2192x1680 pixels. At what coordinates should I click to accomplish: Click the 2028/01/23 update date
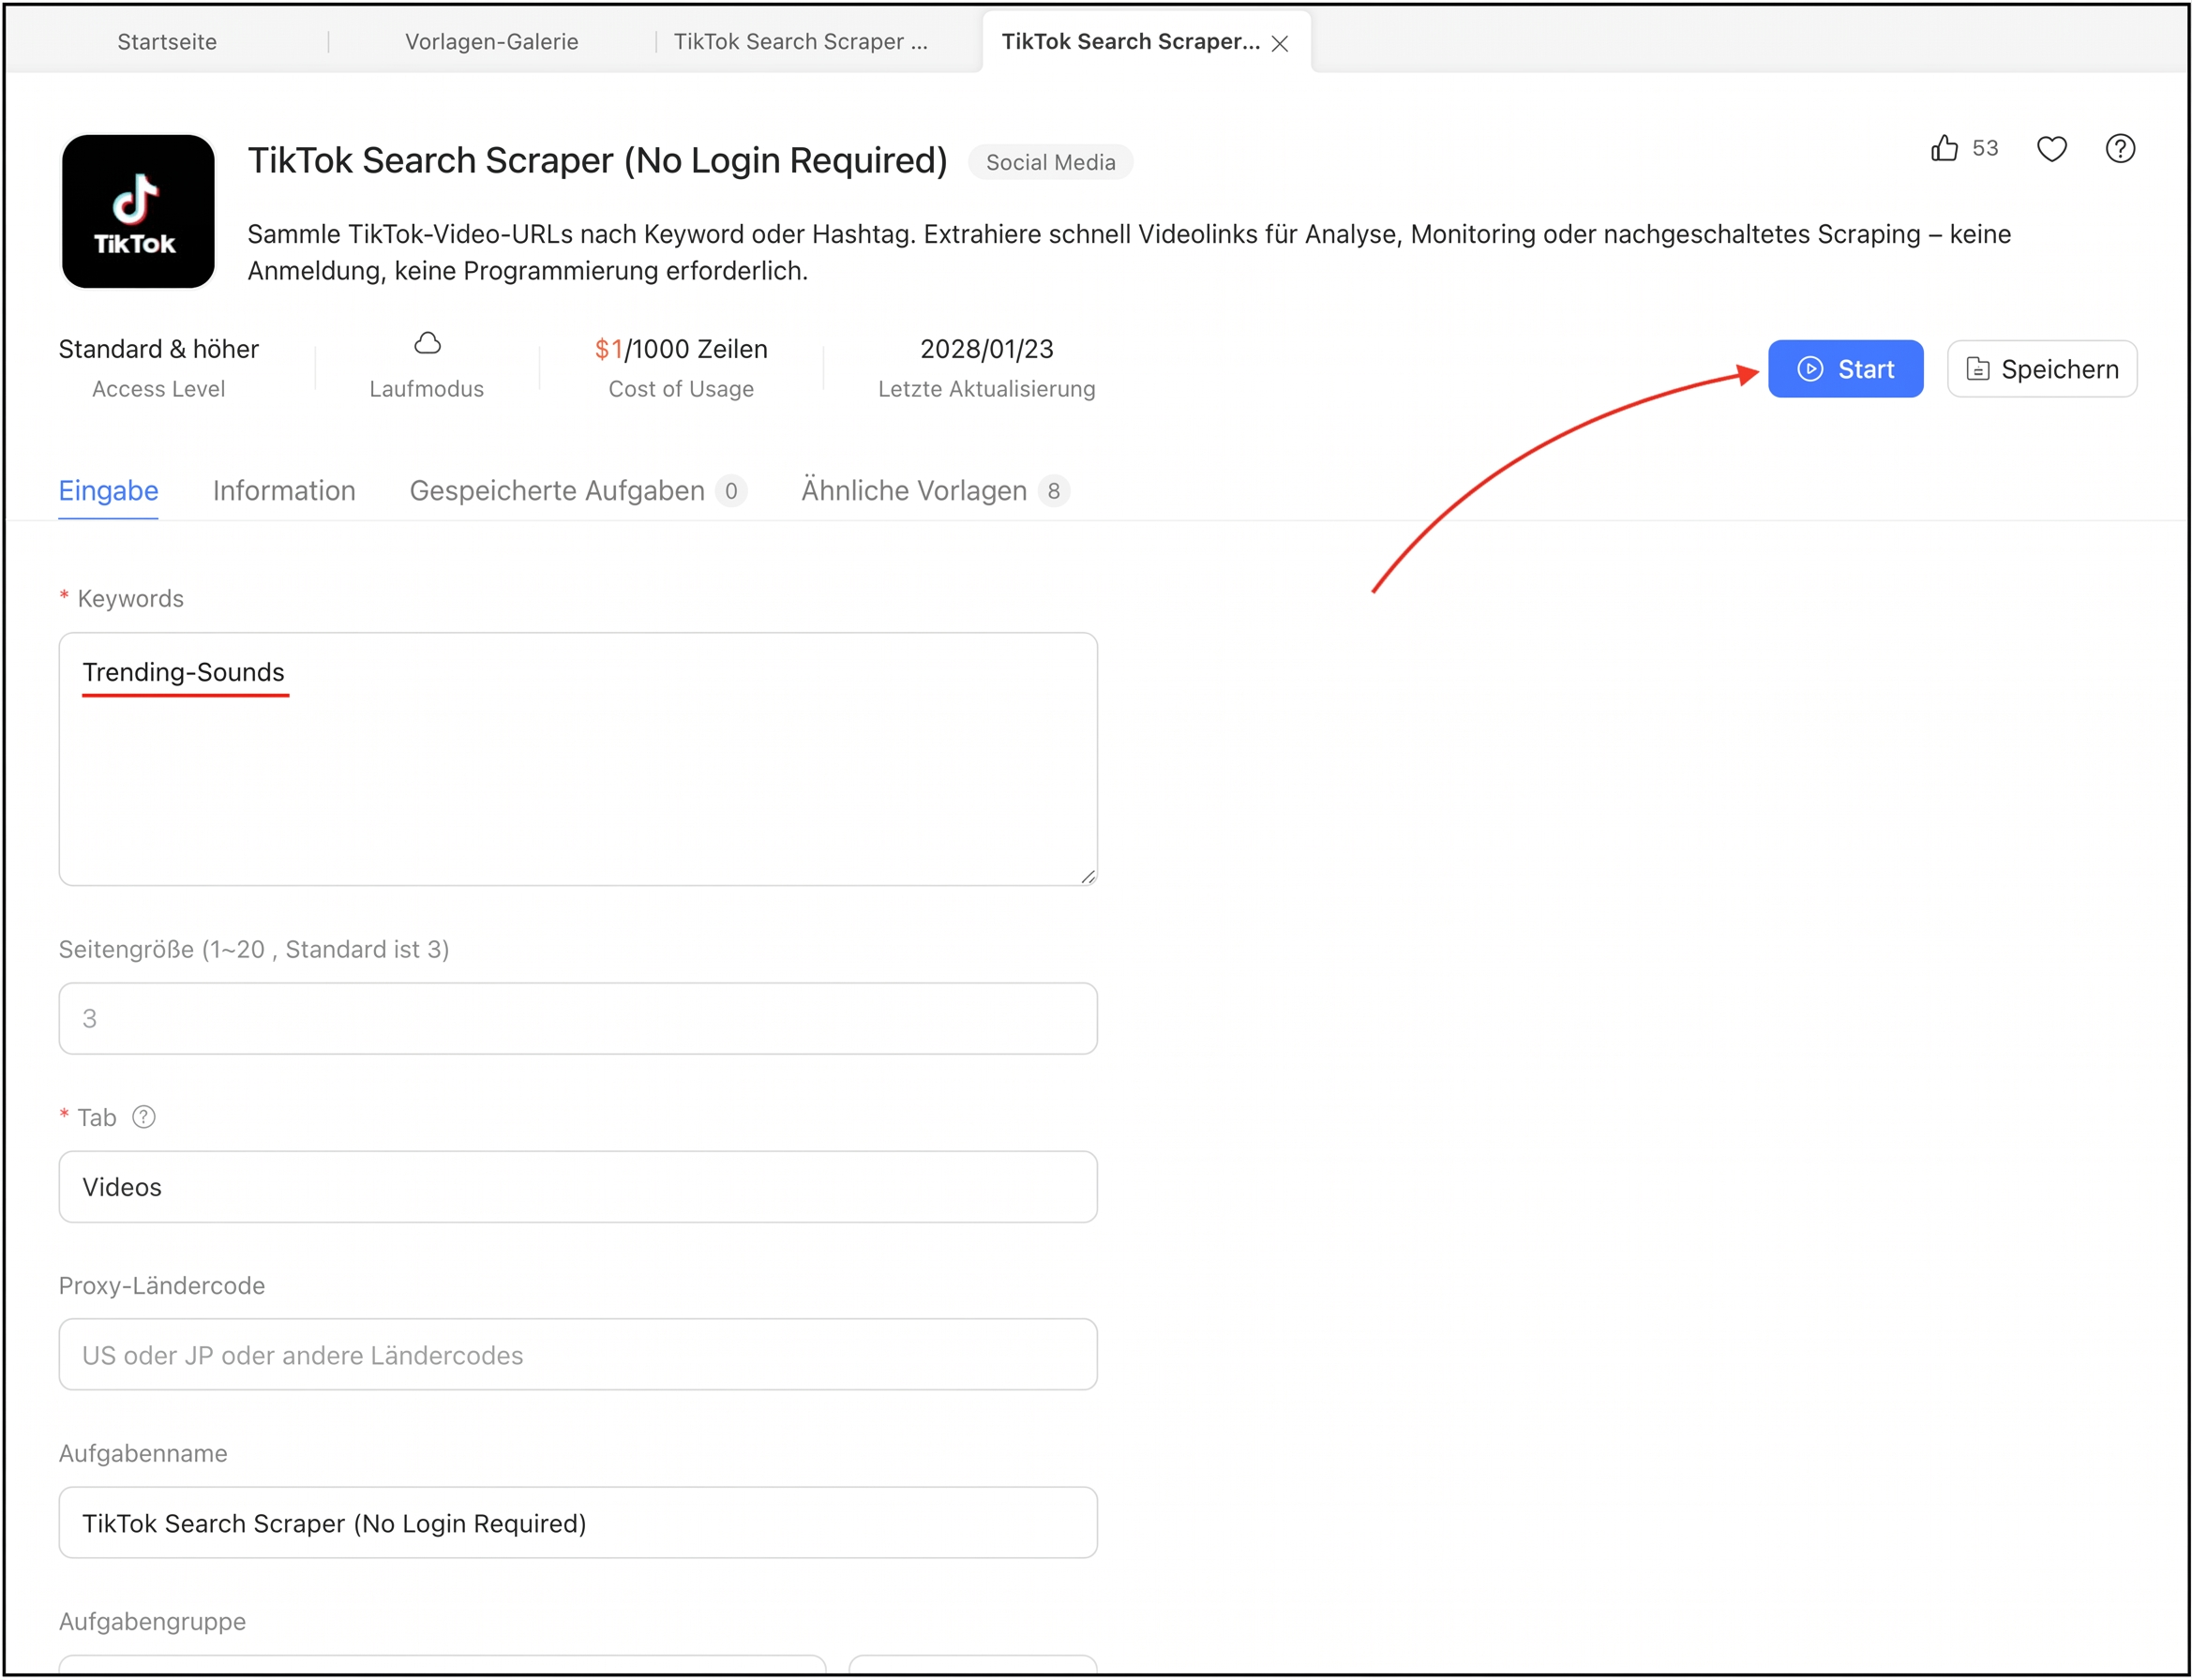pyautogui.click(x=986, y=349)
